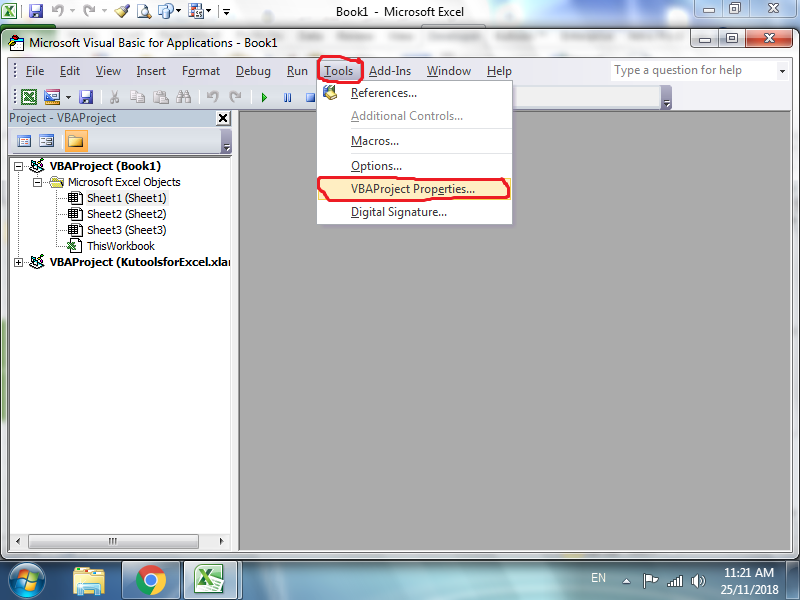This screenshot has height=600, width=800.
Task: Click the View Microsoft Excel toolbar icon
Action: (x=29, y=97)
